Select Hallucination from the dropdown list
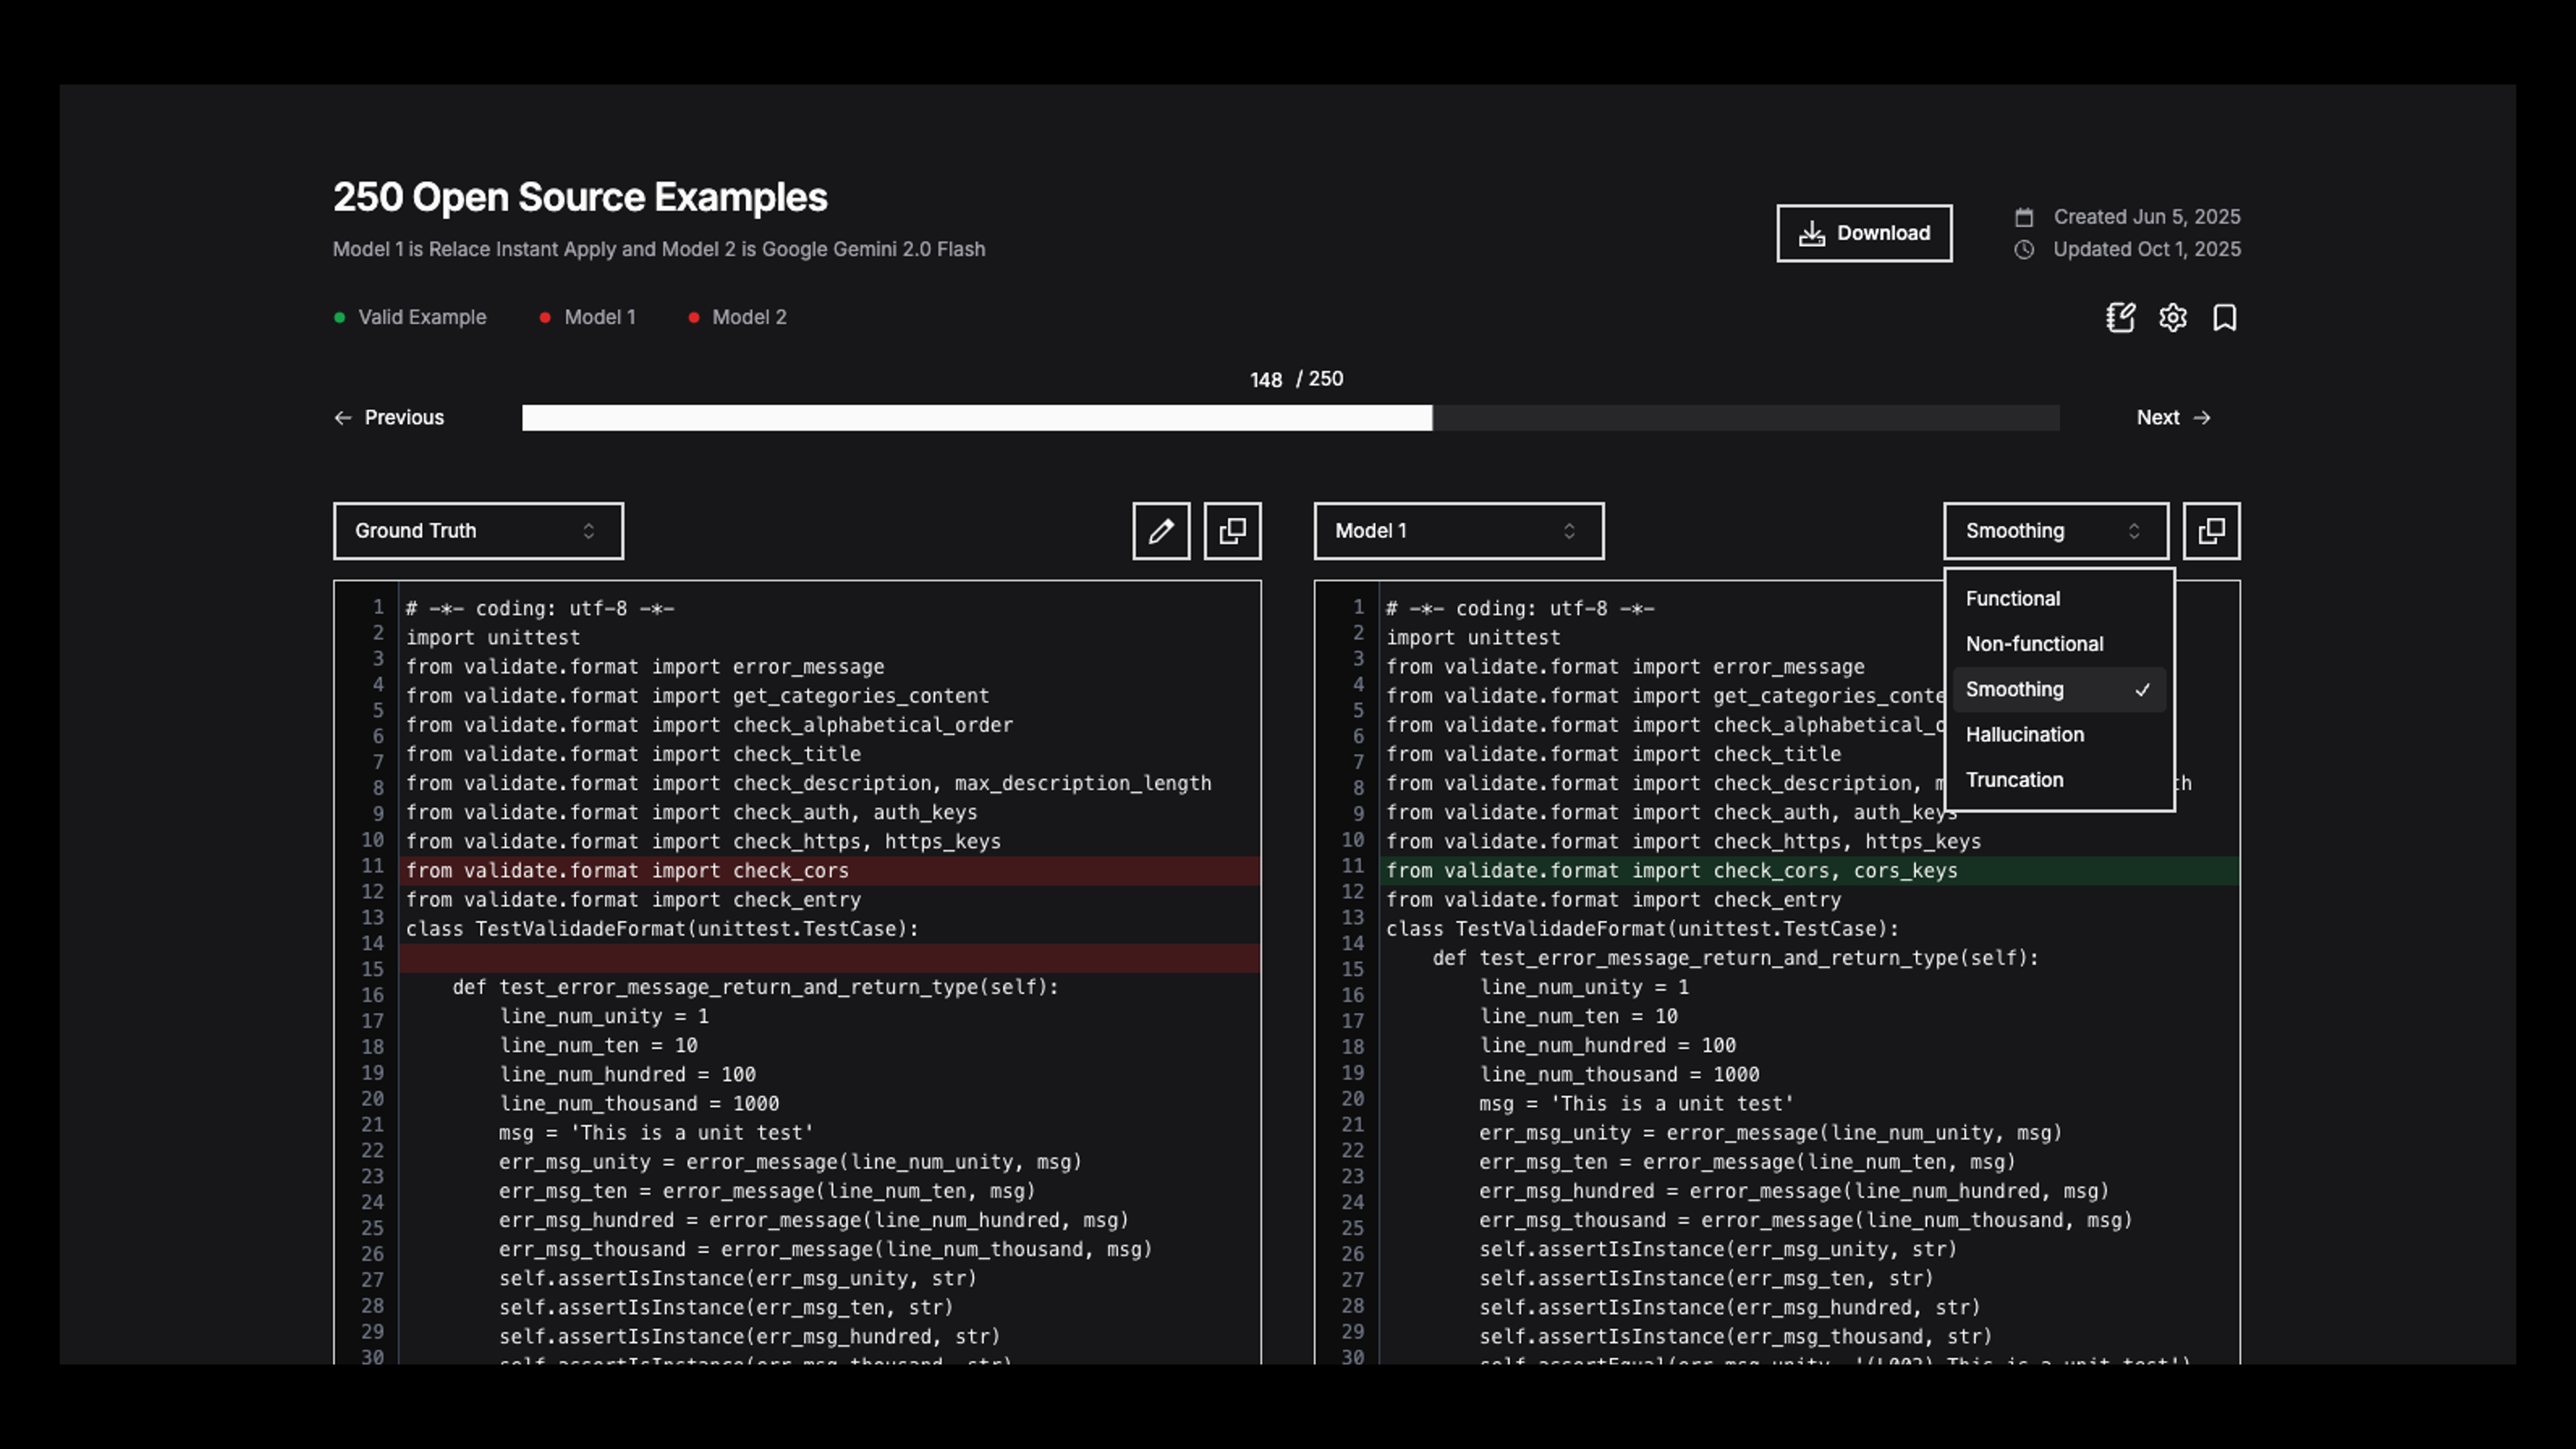Viewport: 2576px width, 1449px height. click(x=2025, y=734)
